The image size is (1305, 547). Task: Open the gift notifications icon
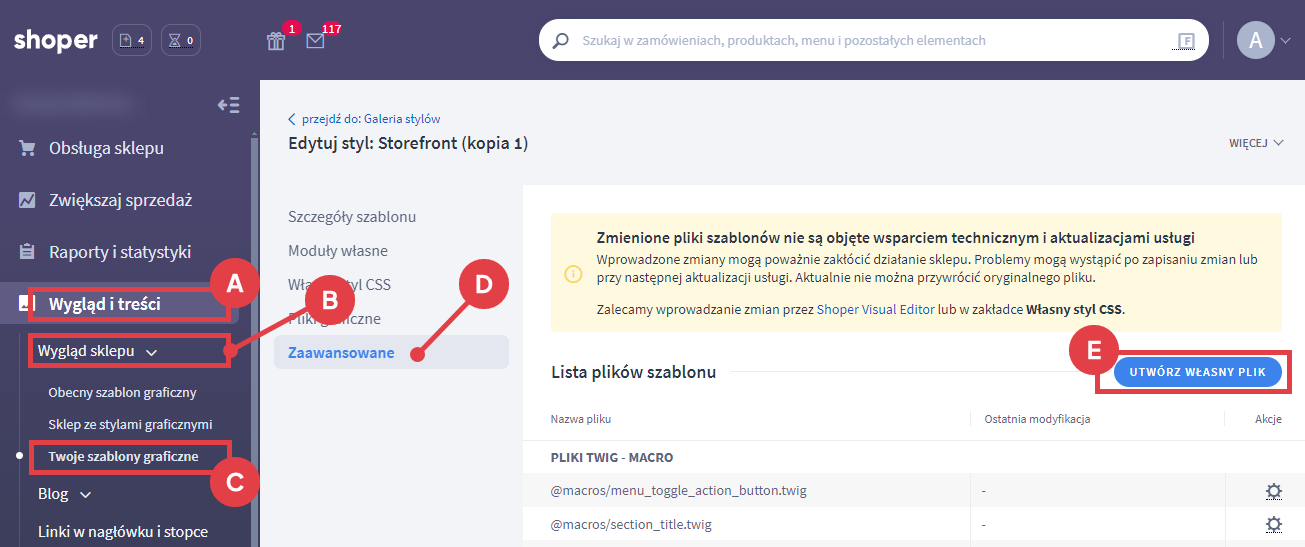click(276, 41)
